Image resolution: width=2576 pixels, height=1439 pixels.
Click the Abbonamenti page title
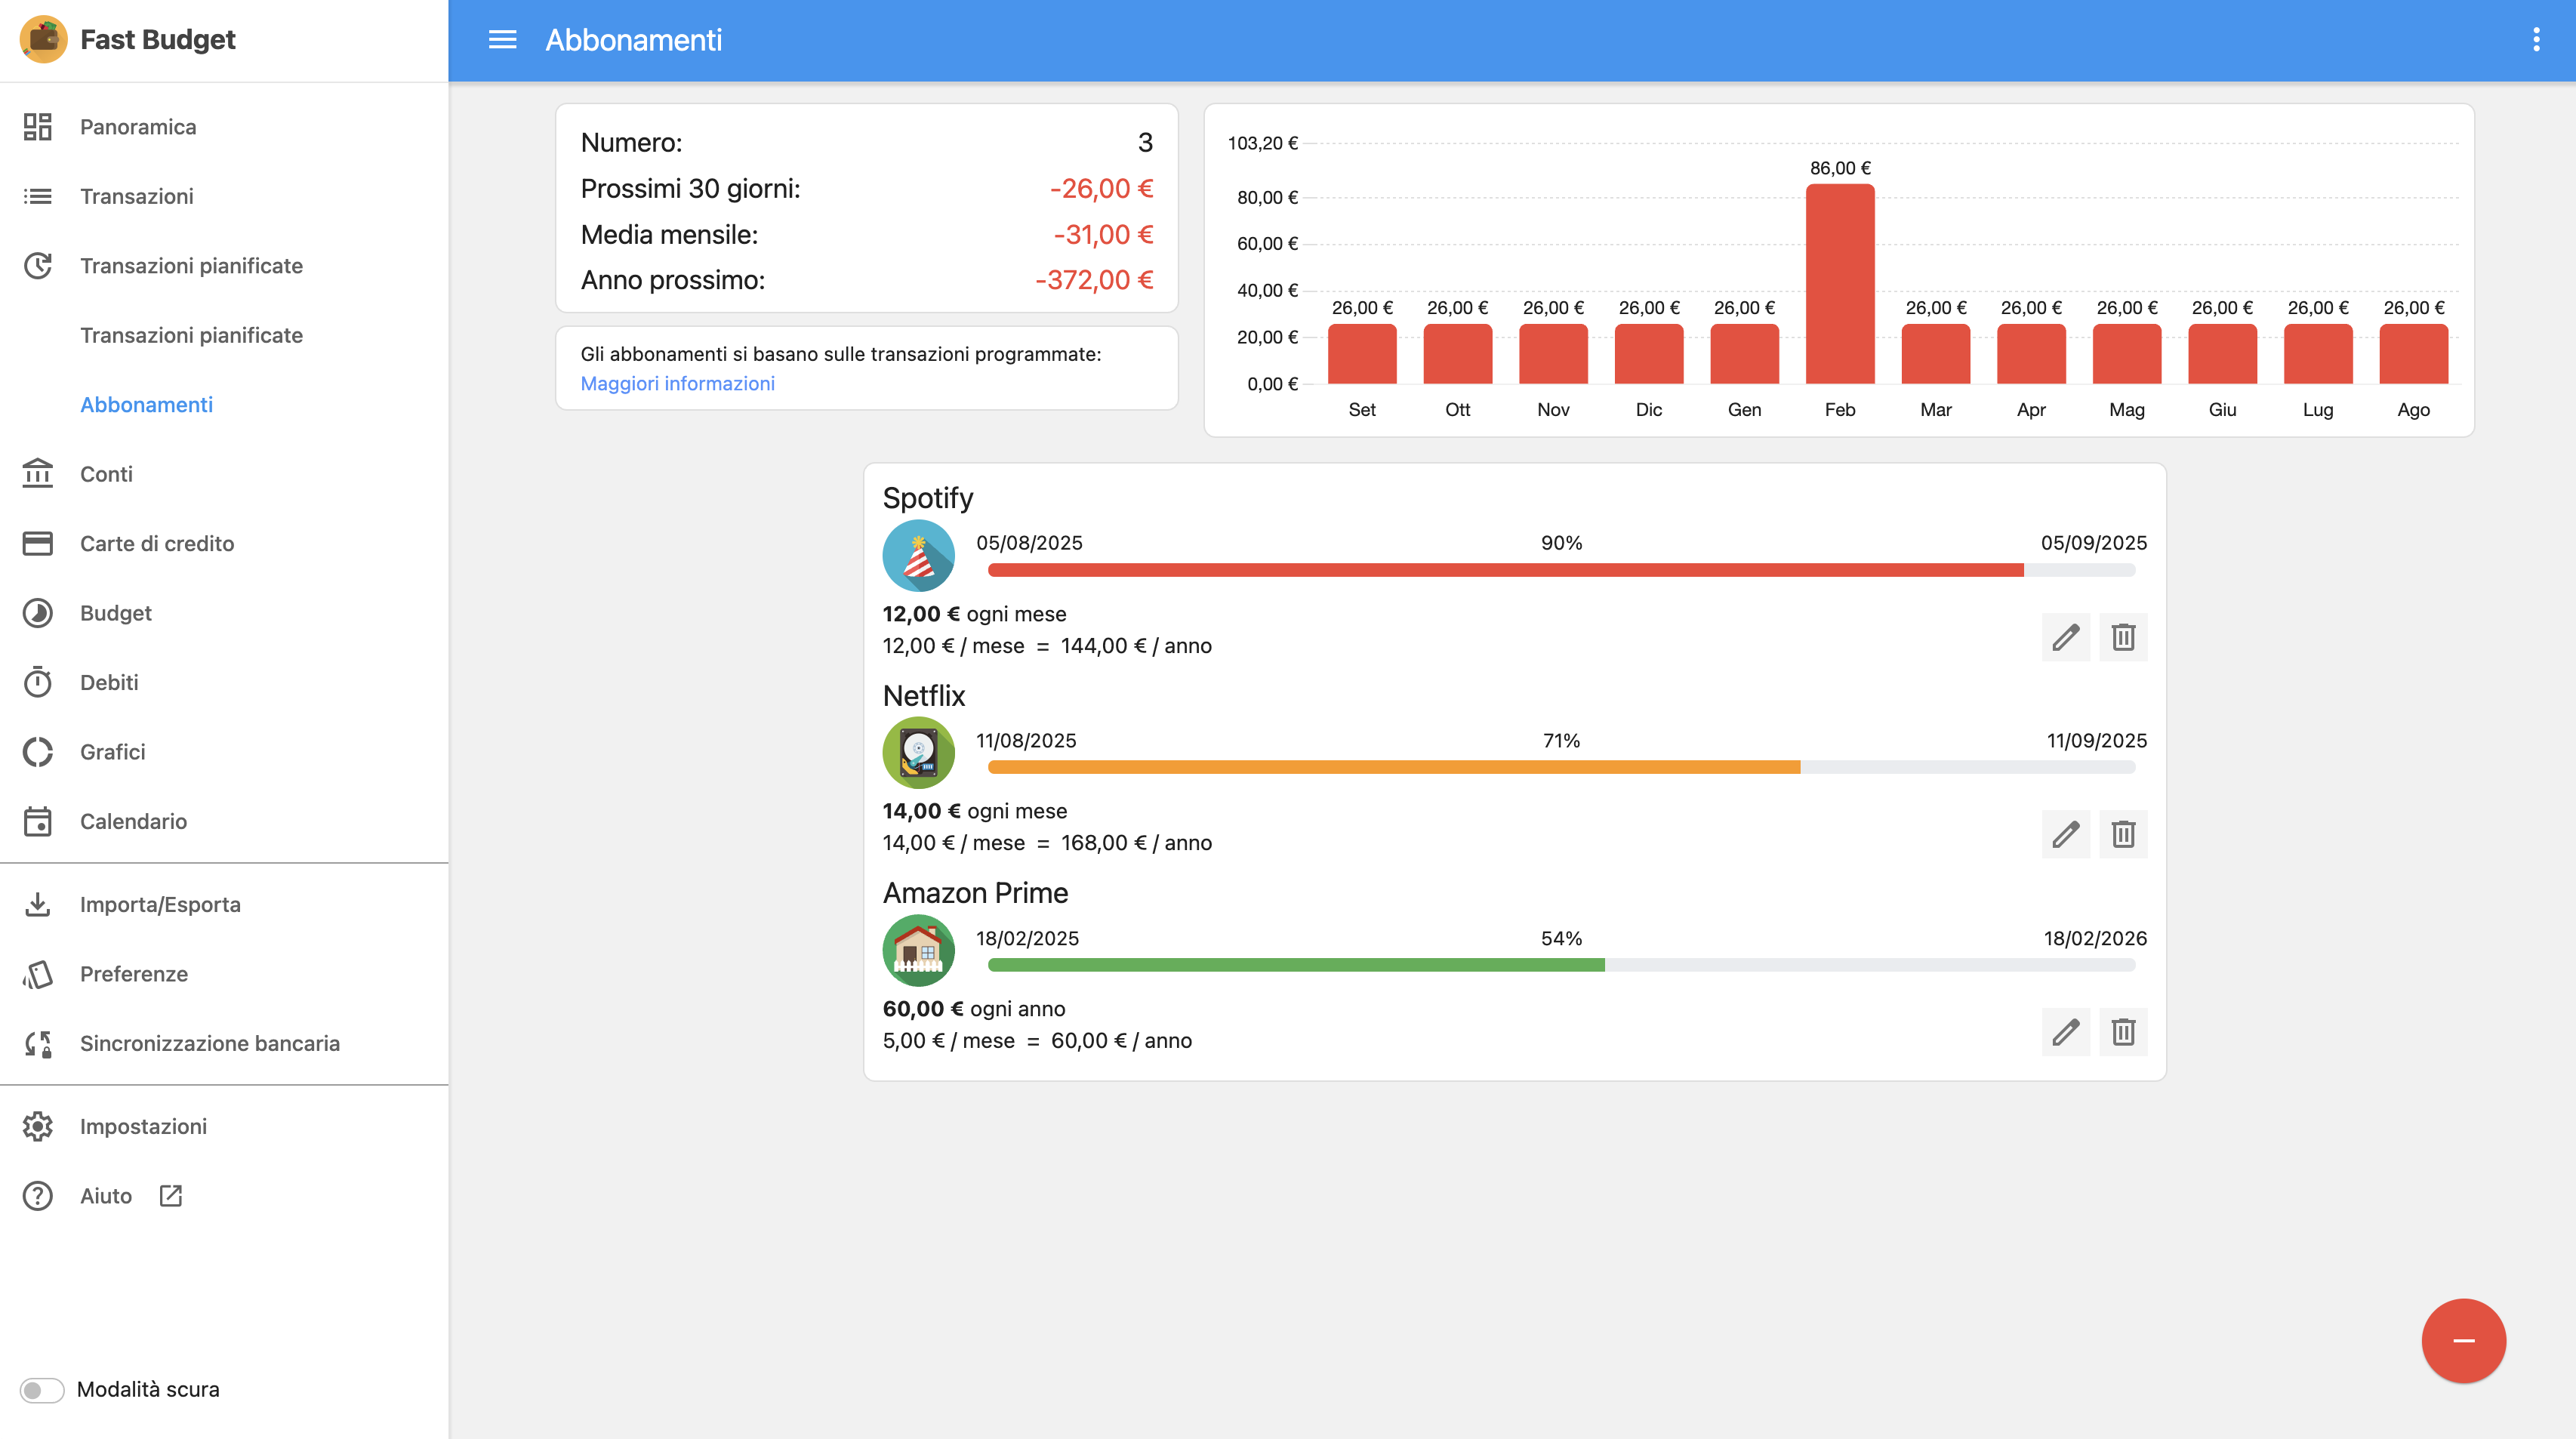[x=633, y=40]
